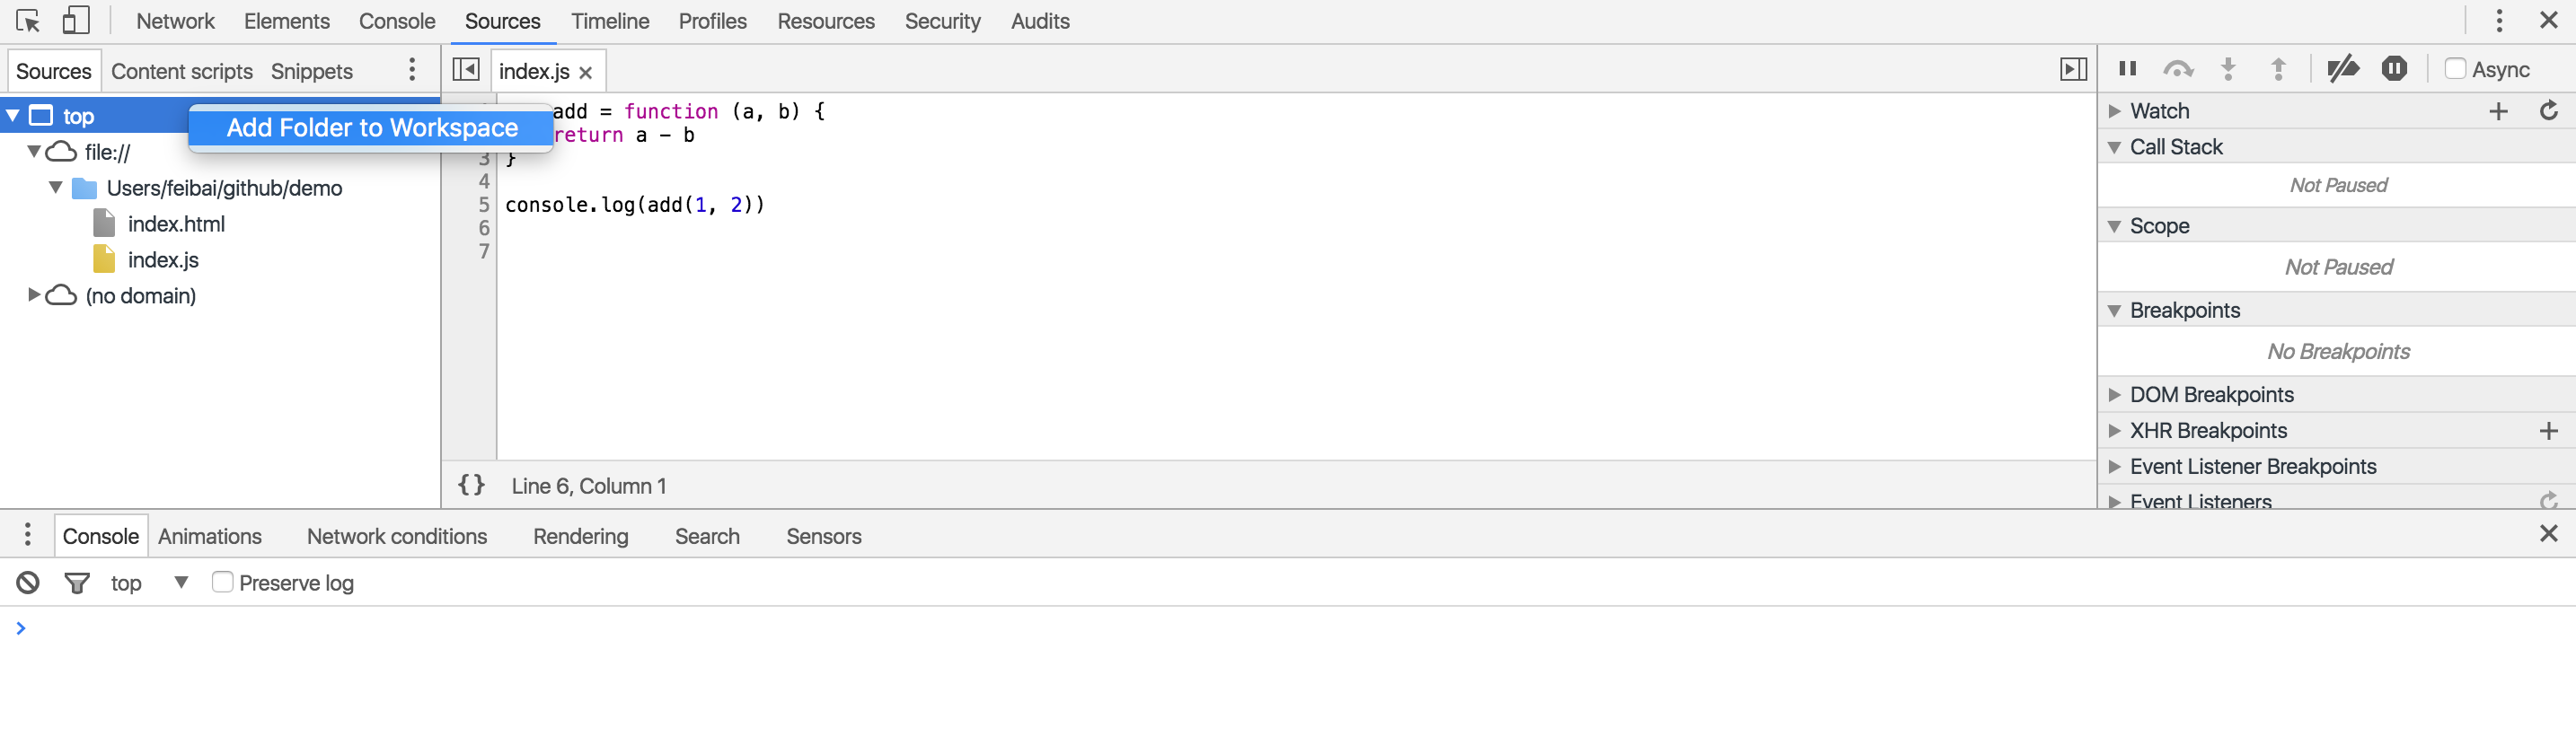Hide the file navigator pane

pyautogui.click(x=466, y=70)
